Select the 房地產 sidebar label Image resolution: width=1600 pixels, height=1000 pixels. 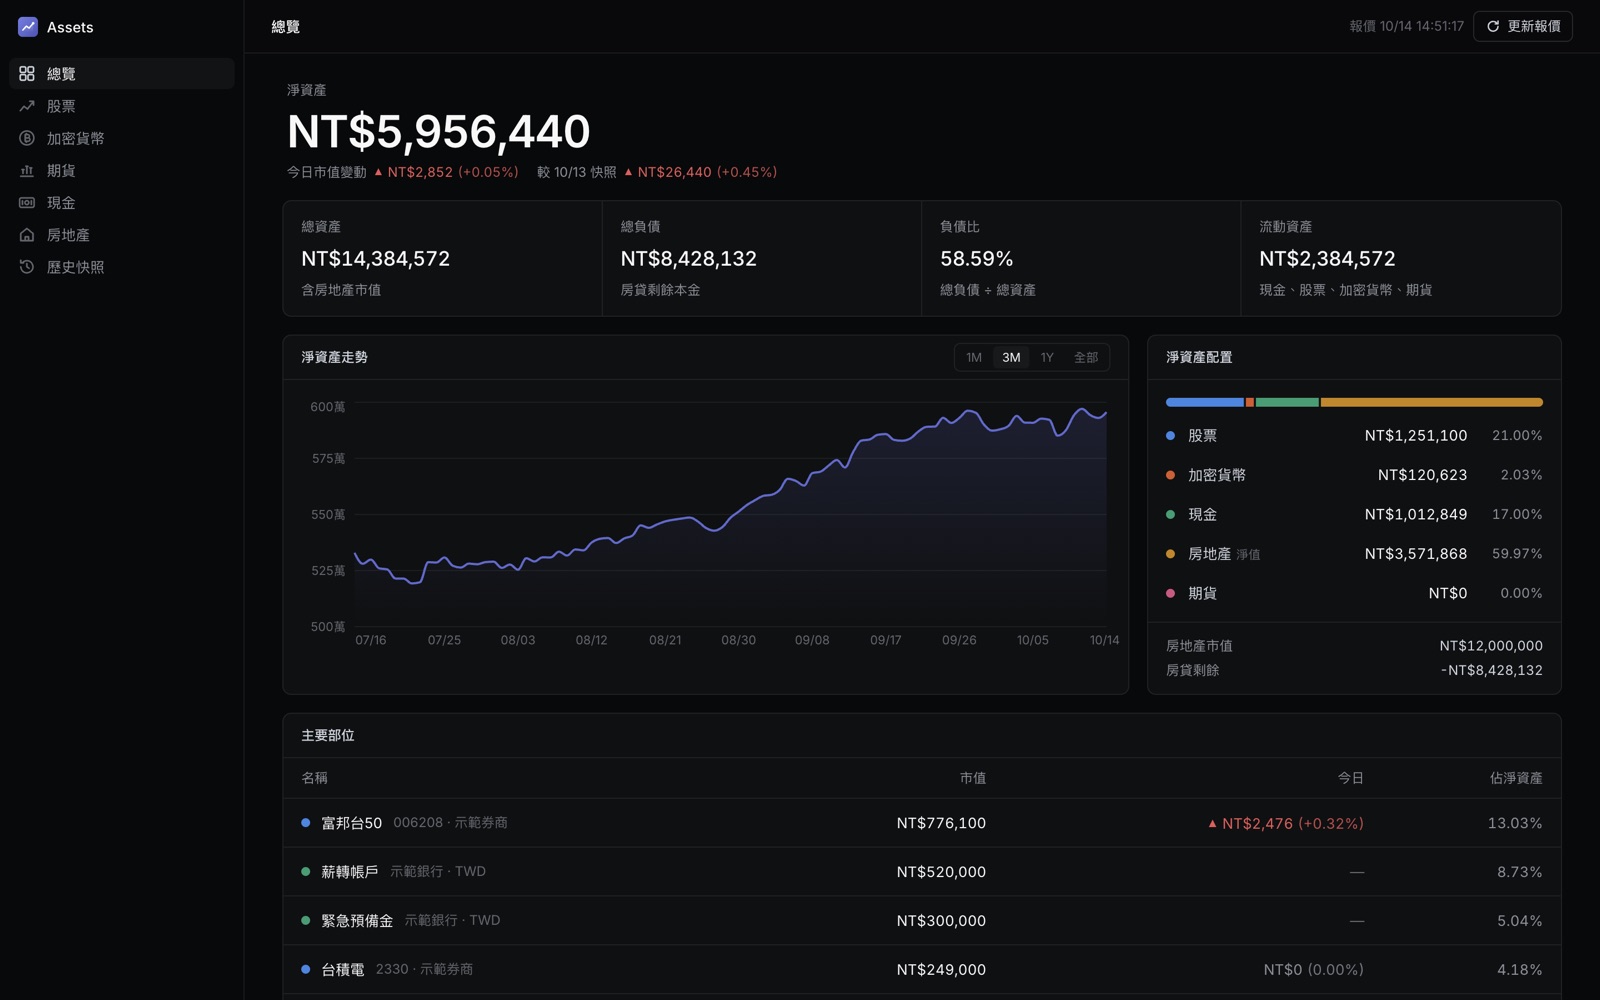[x=68, y=235]
